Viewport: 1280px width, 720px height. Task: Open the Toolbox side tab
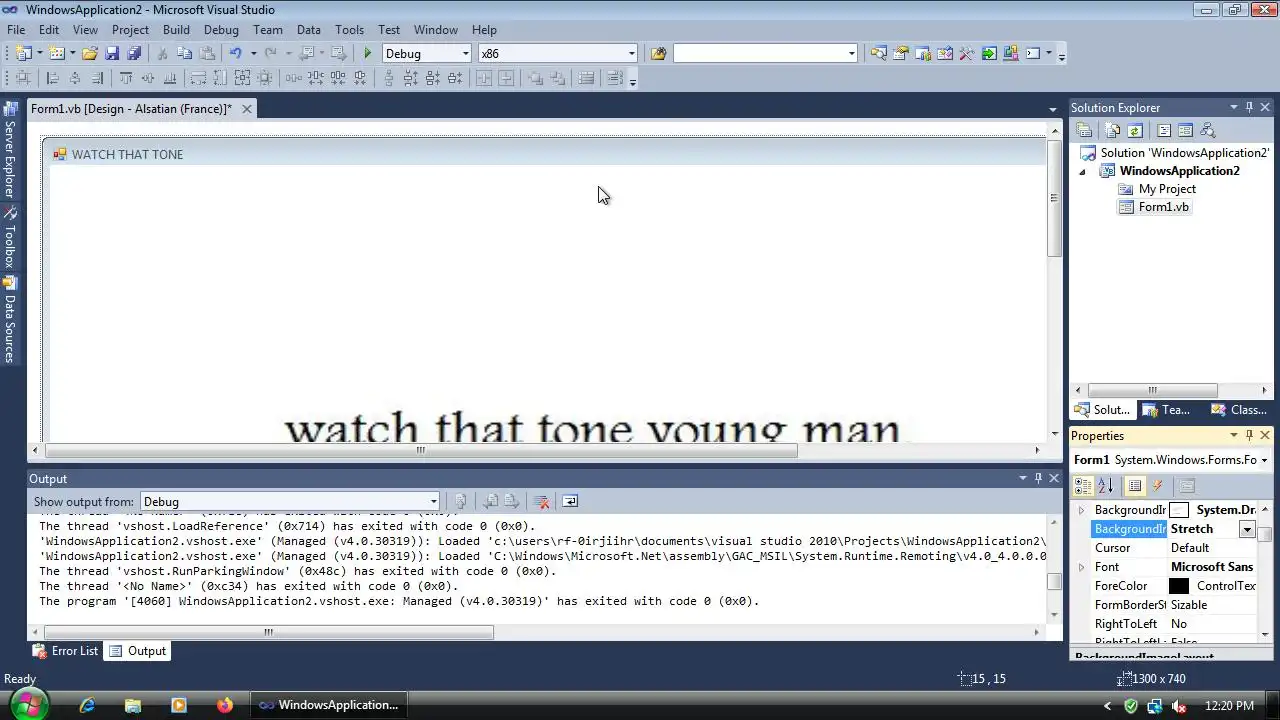pos(9,239)
